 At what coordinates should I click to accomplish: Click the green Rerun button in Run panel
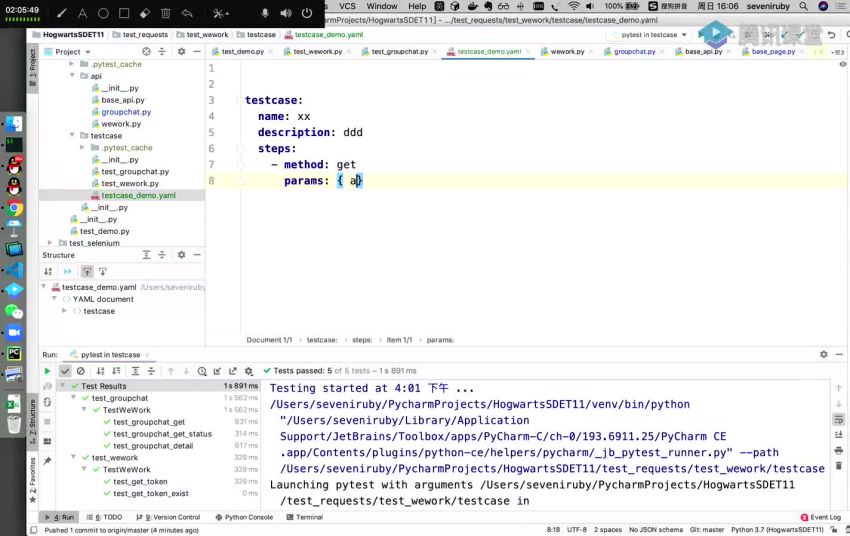47,371
